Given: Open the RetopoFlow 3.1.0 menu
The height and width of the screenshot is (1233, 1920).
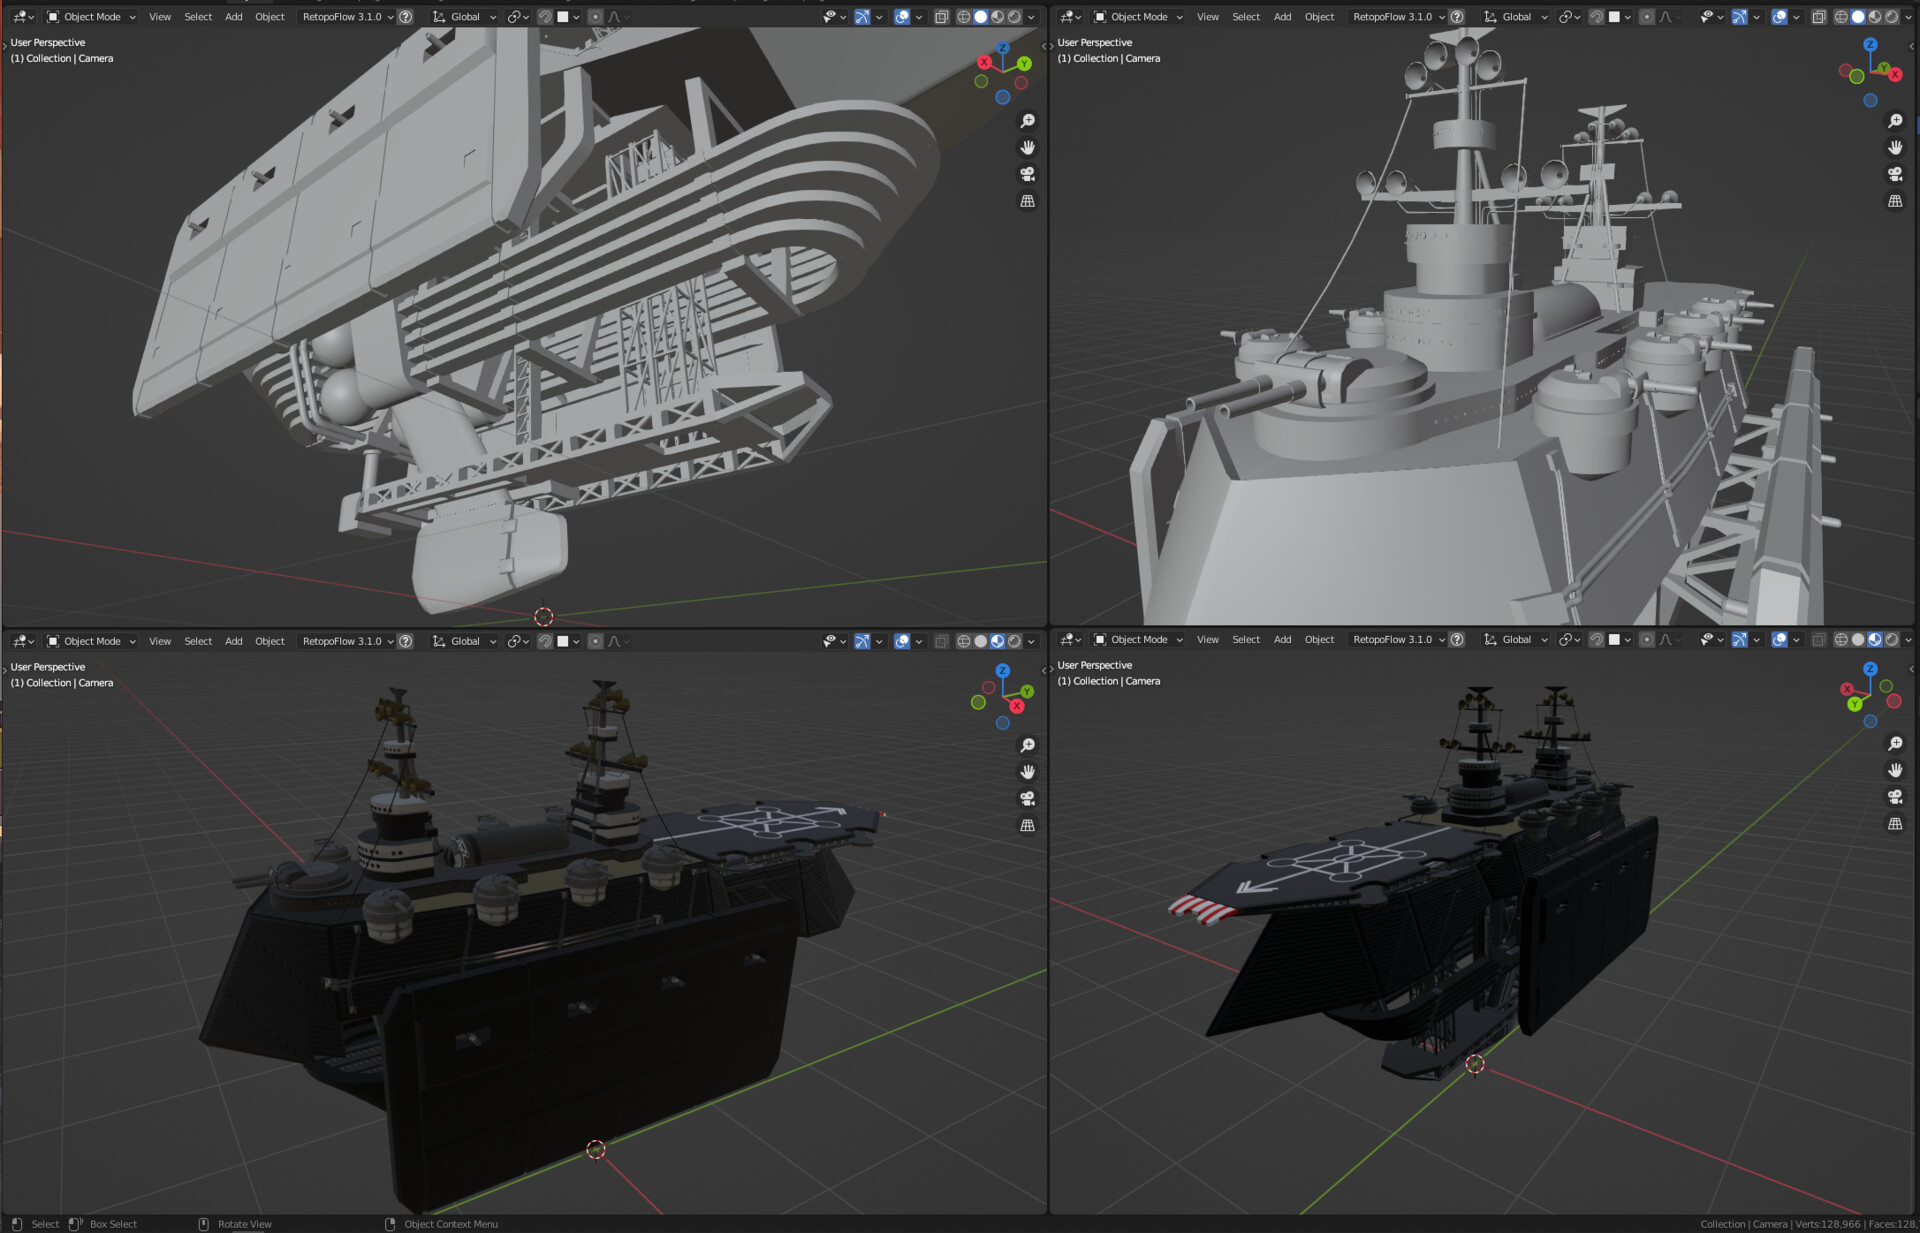Looking at the screenshot, I should (345, 16).
